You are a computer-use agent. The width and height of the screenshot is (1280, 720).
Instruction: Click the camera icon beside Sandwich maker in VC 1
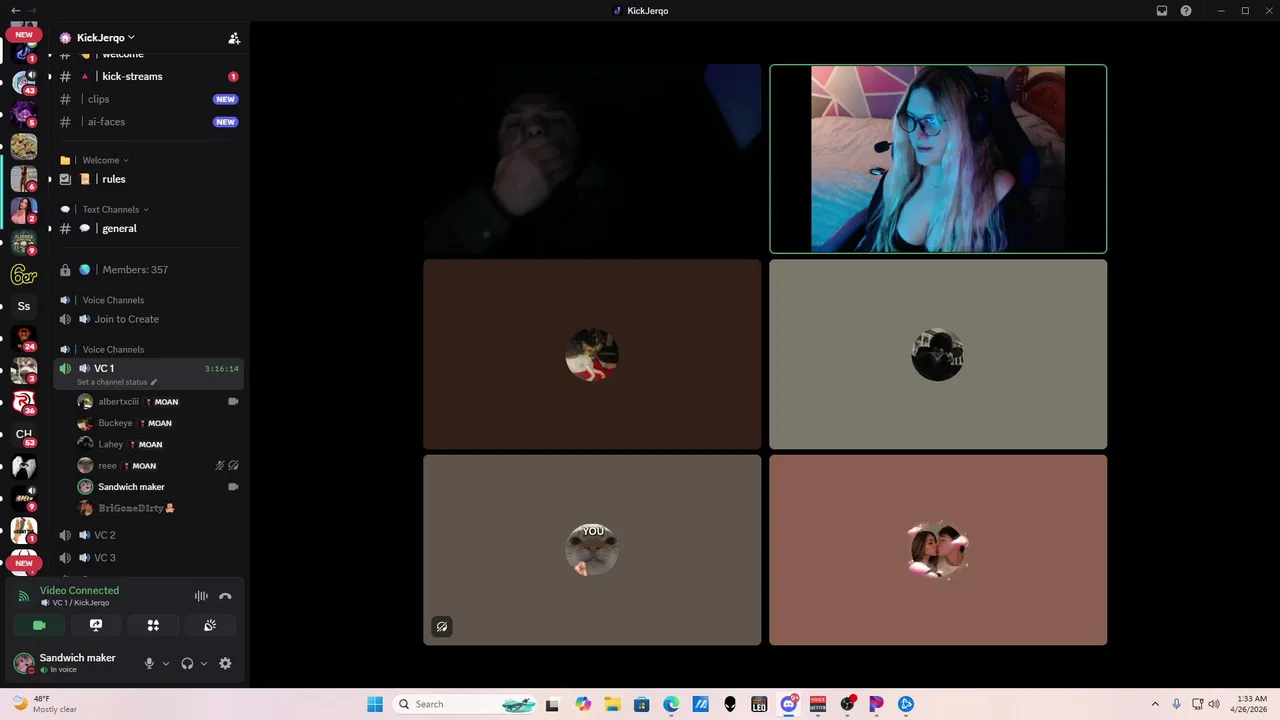[233, 487]
